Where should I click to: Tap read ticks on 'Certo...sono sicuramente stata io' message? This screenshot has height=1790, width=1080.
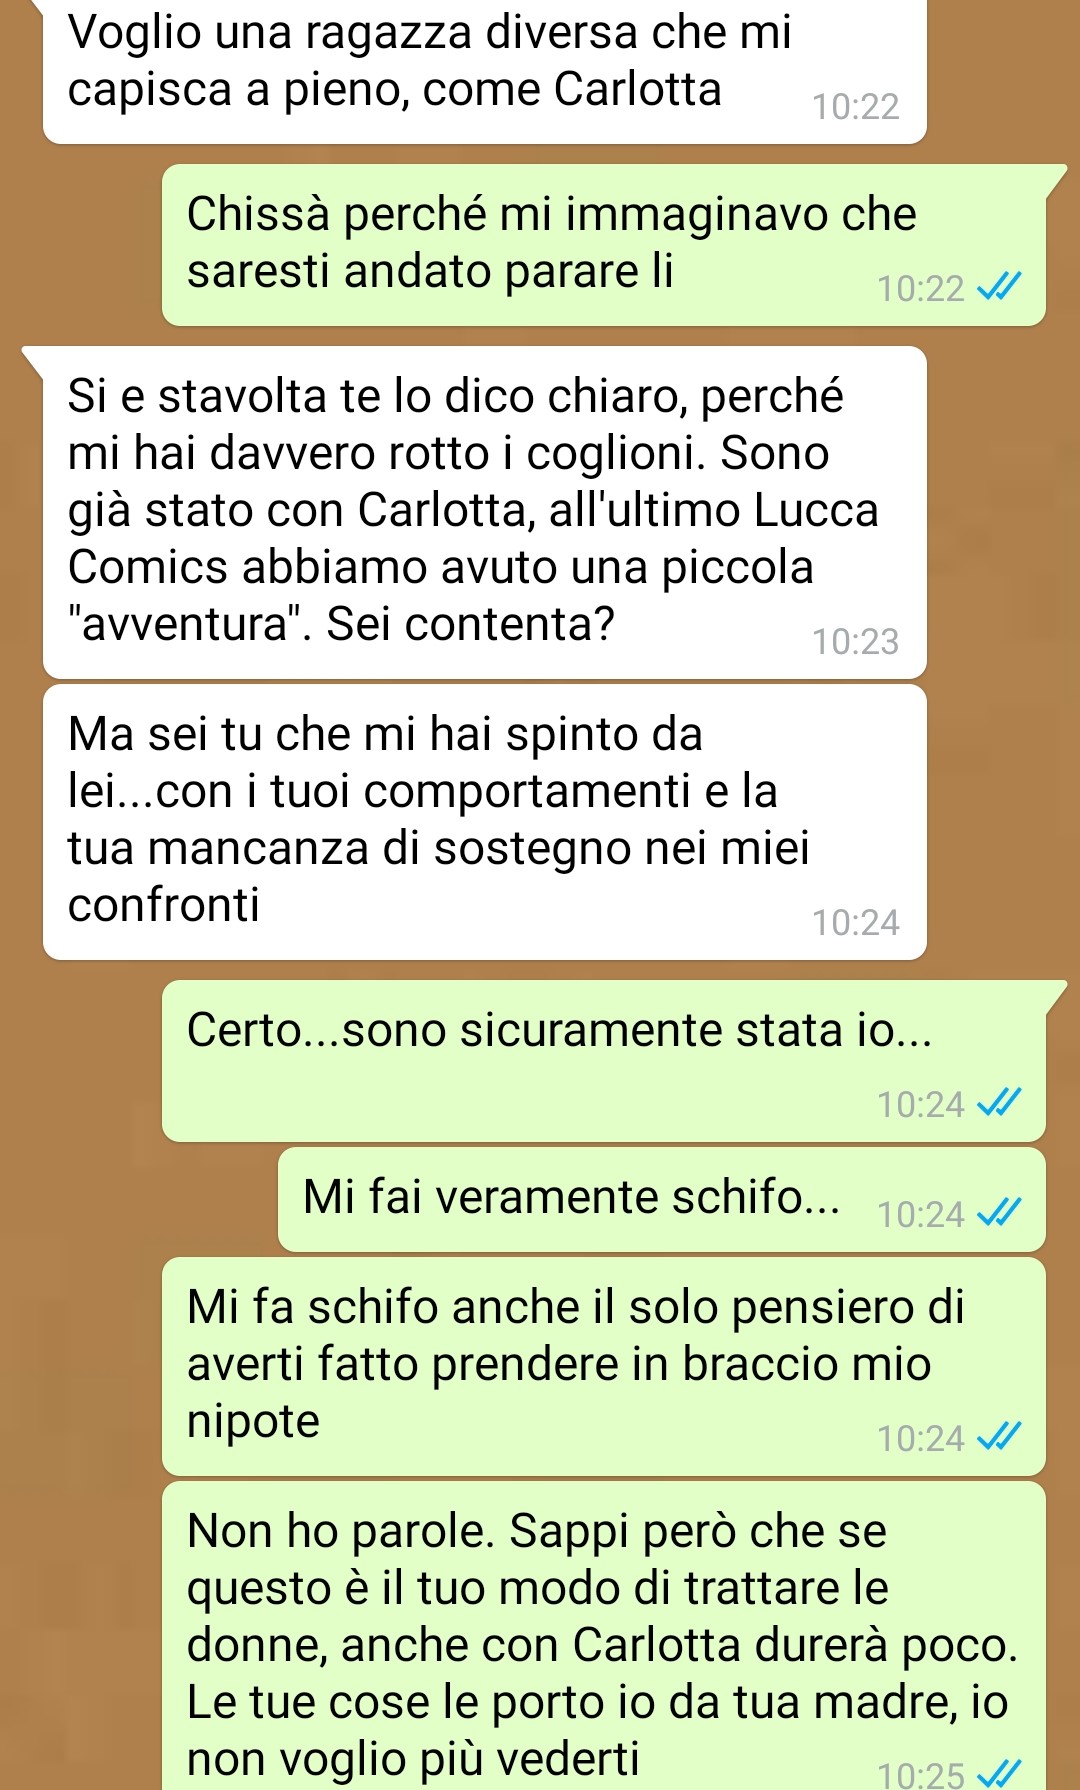[999, 1104]
